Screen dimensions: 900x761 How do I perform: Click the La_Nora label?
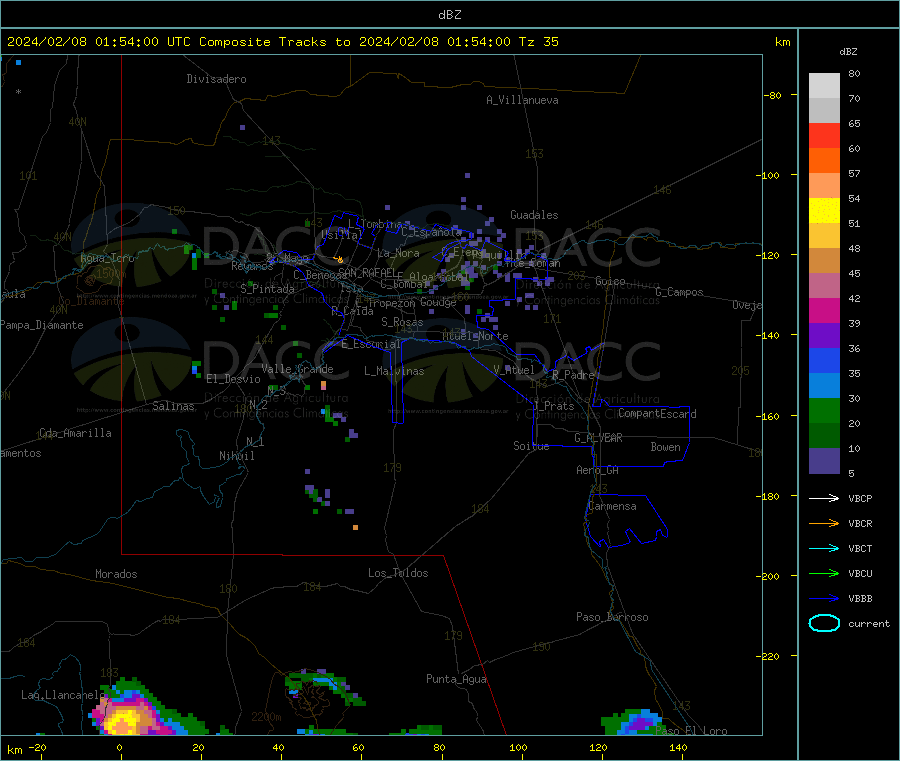pos(398,253)
